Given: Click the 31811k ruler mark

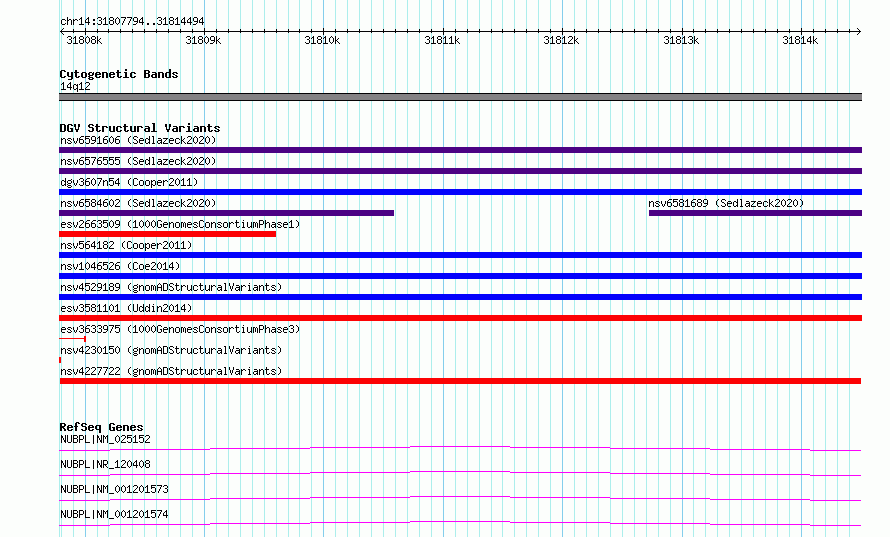Looking at the screenshot, I should (442, 40).
